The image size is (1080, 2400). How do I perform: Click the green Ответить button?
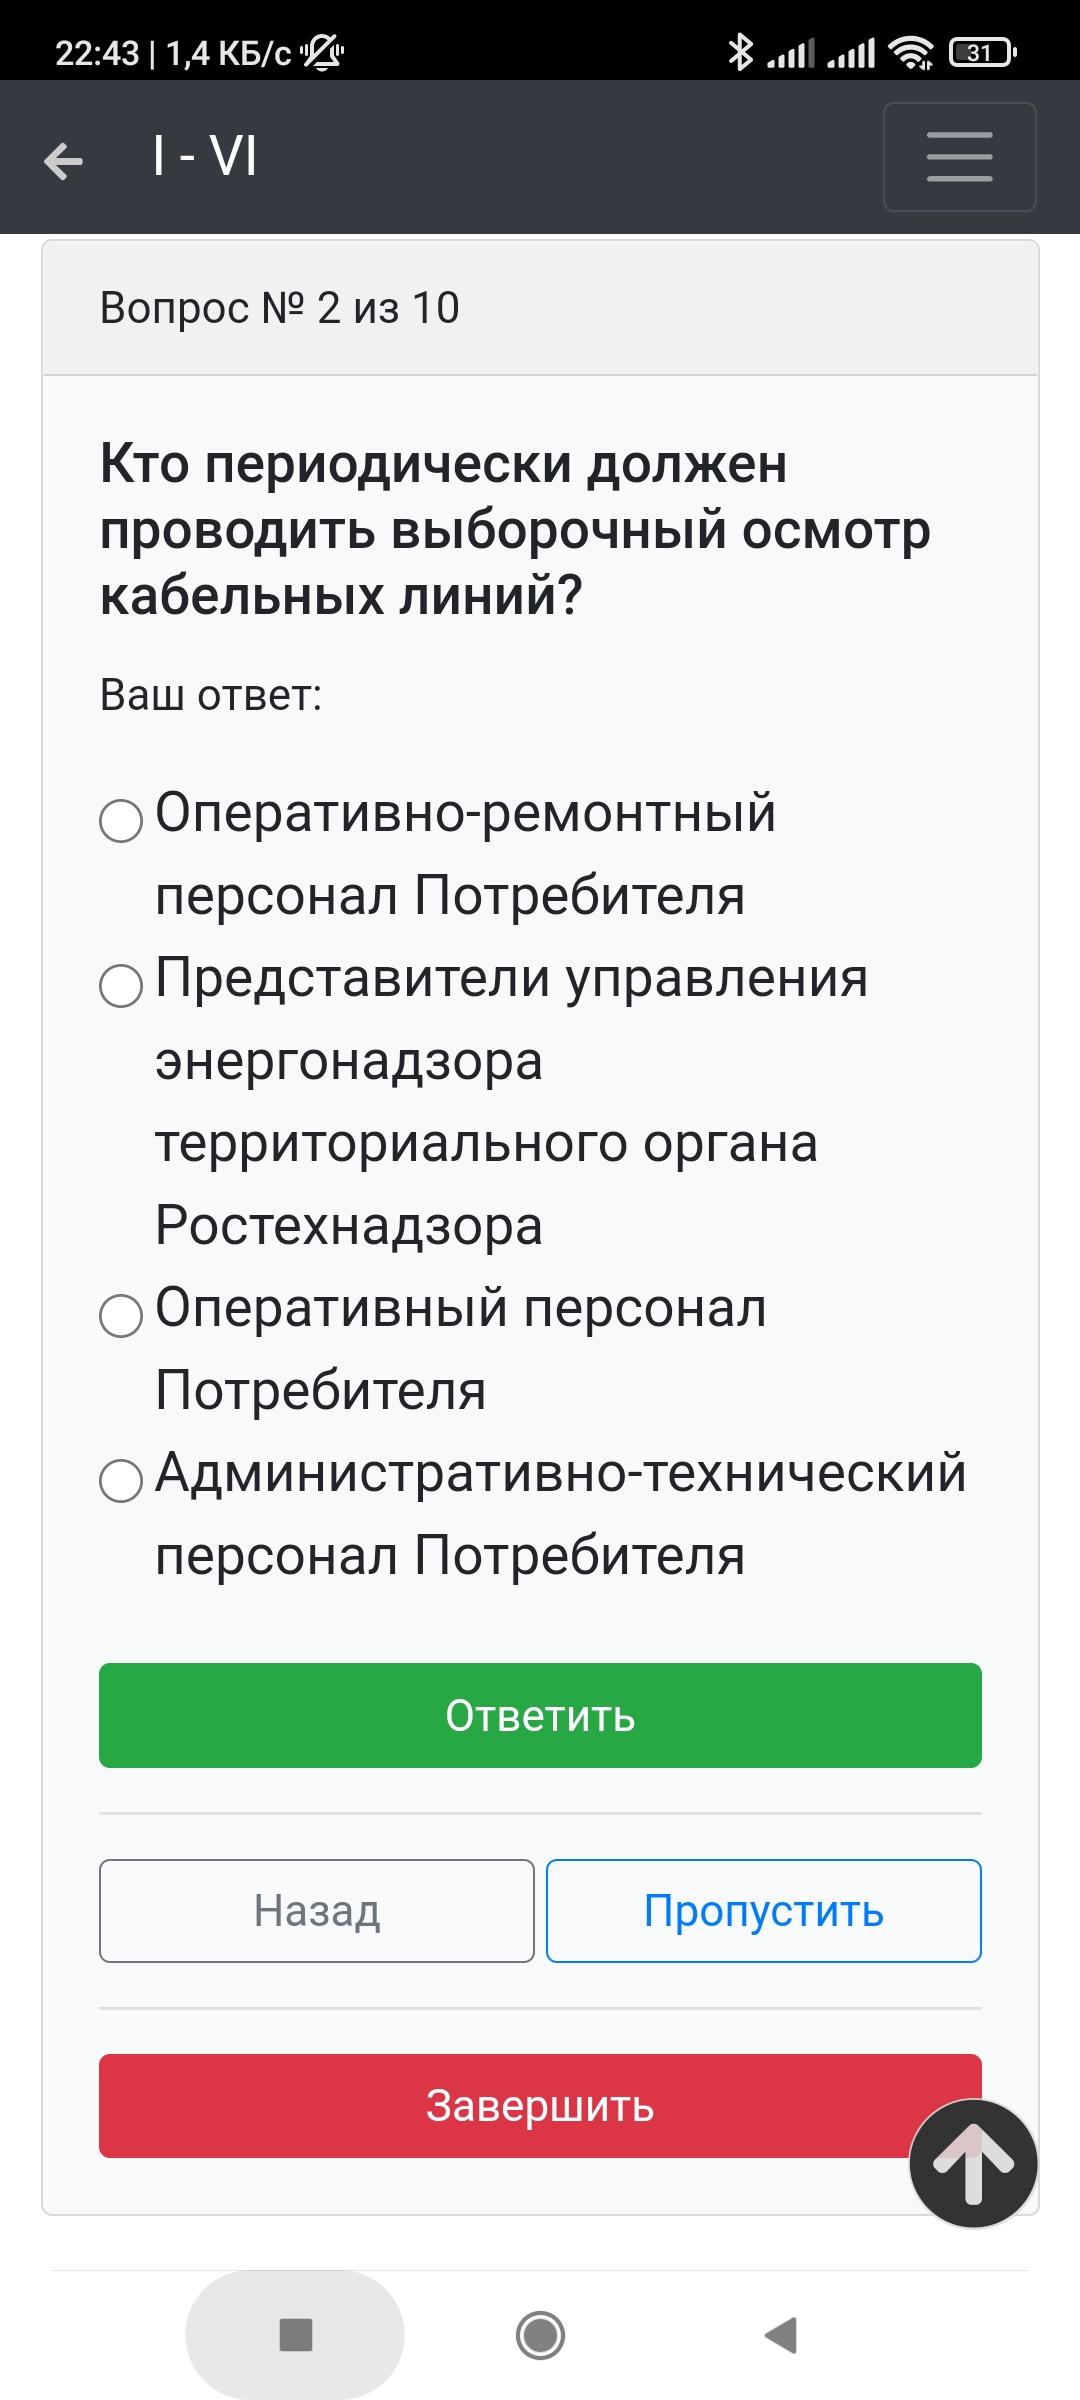pyautogui.click(x=540, y=1715)
